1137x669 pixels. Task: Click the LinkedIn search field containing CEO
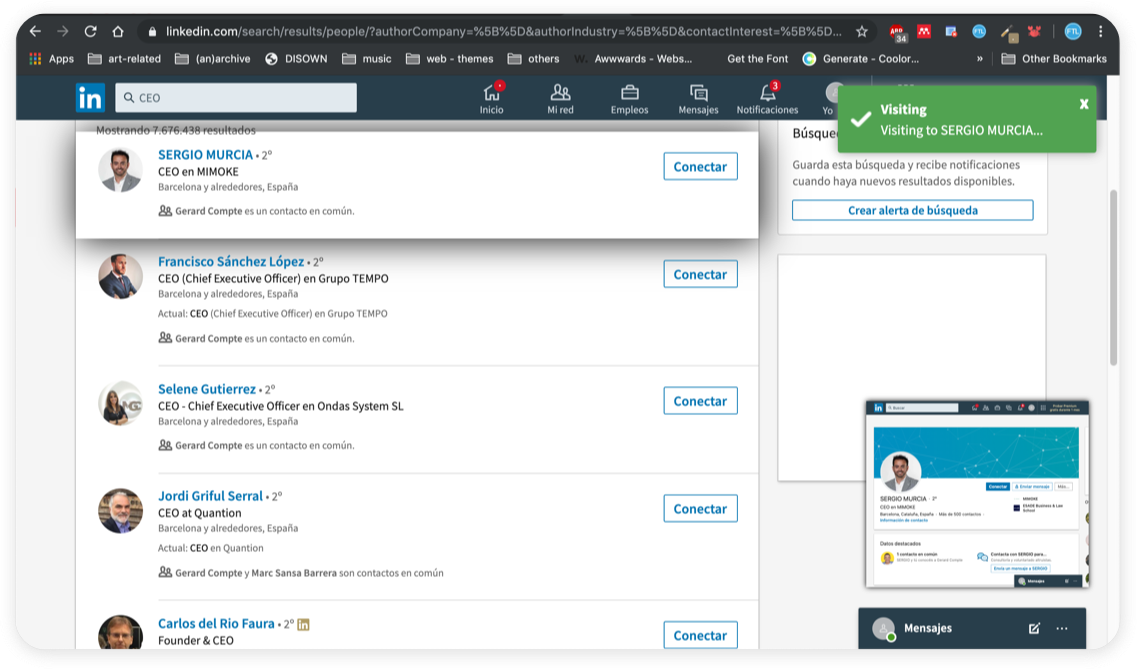pos(236,98)
